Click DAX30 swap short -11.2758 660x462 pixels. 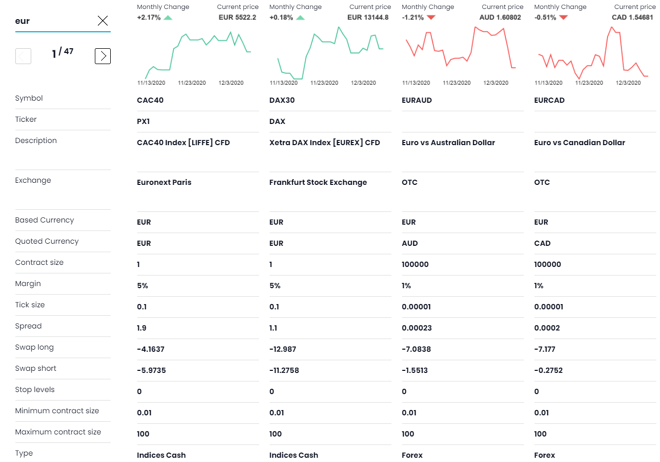[x=284, y=370]
